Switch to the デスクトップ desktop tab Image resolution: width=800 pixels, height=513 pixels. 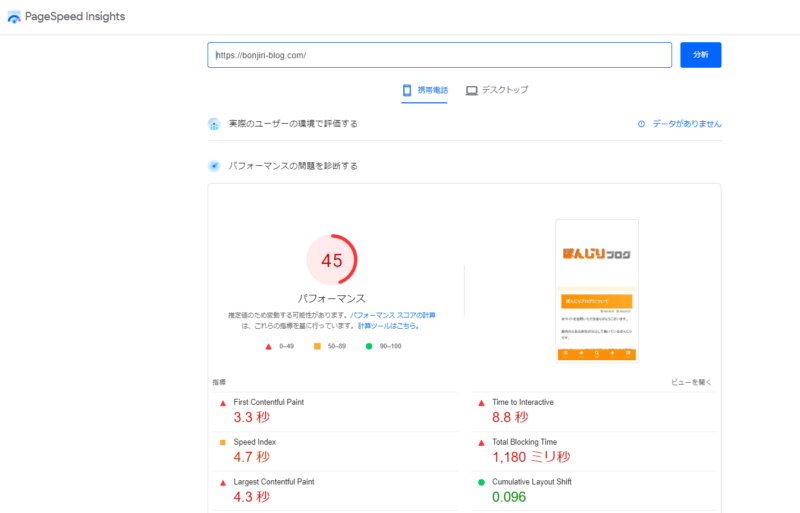click(x=497, y=90)
